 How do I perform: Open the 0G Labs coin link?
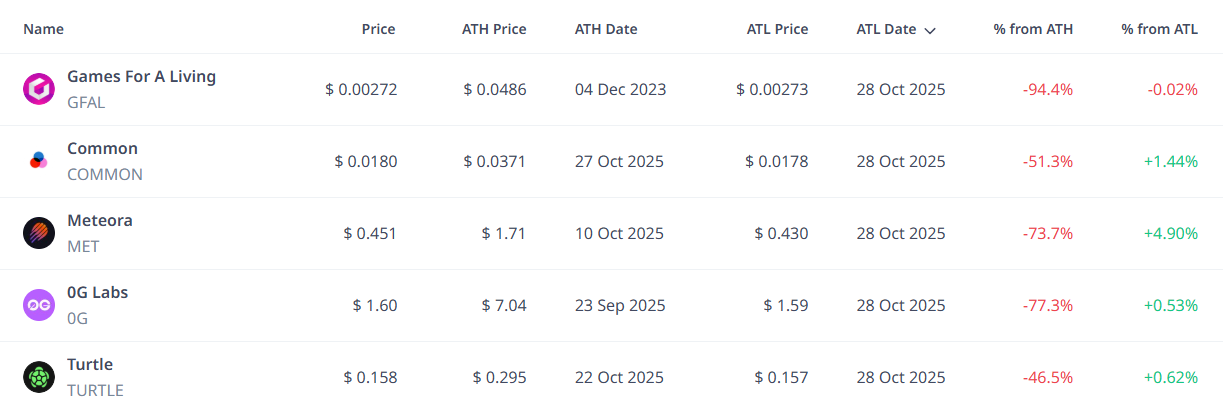coord(97,292)
